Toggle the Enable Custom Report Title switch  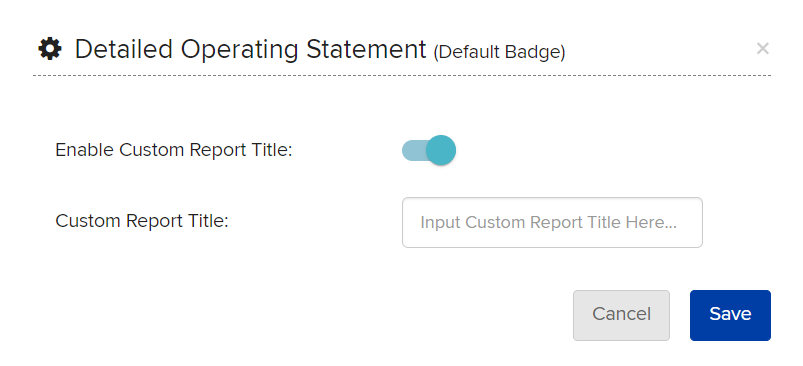pos(429,150)
